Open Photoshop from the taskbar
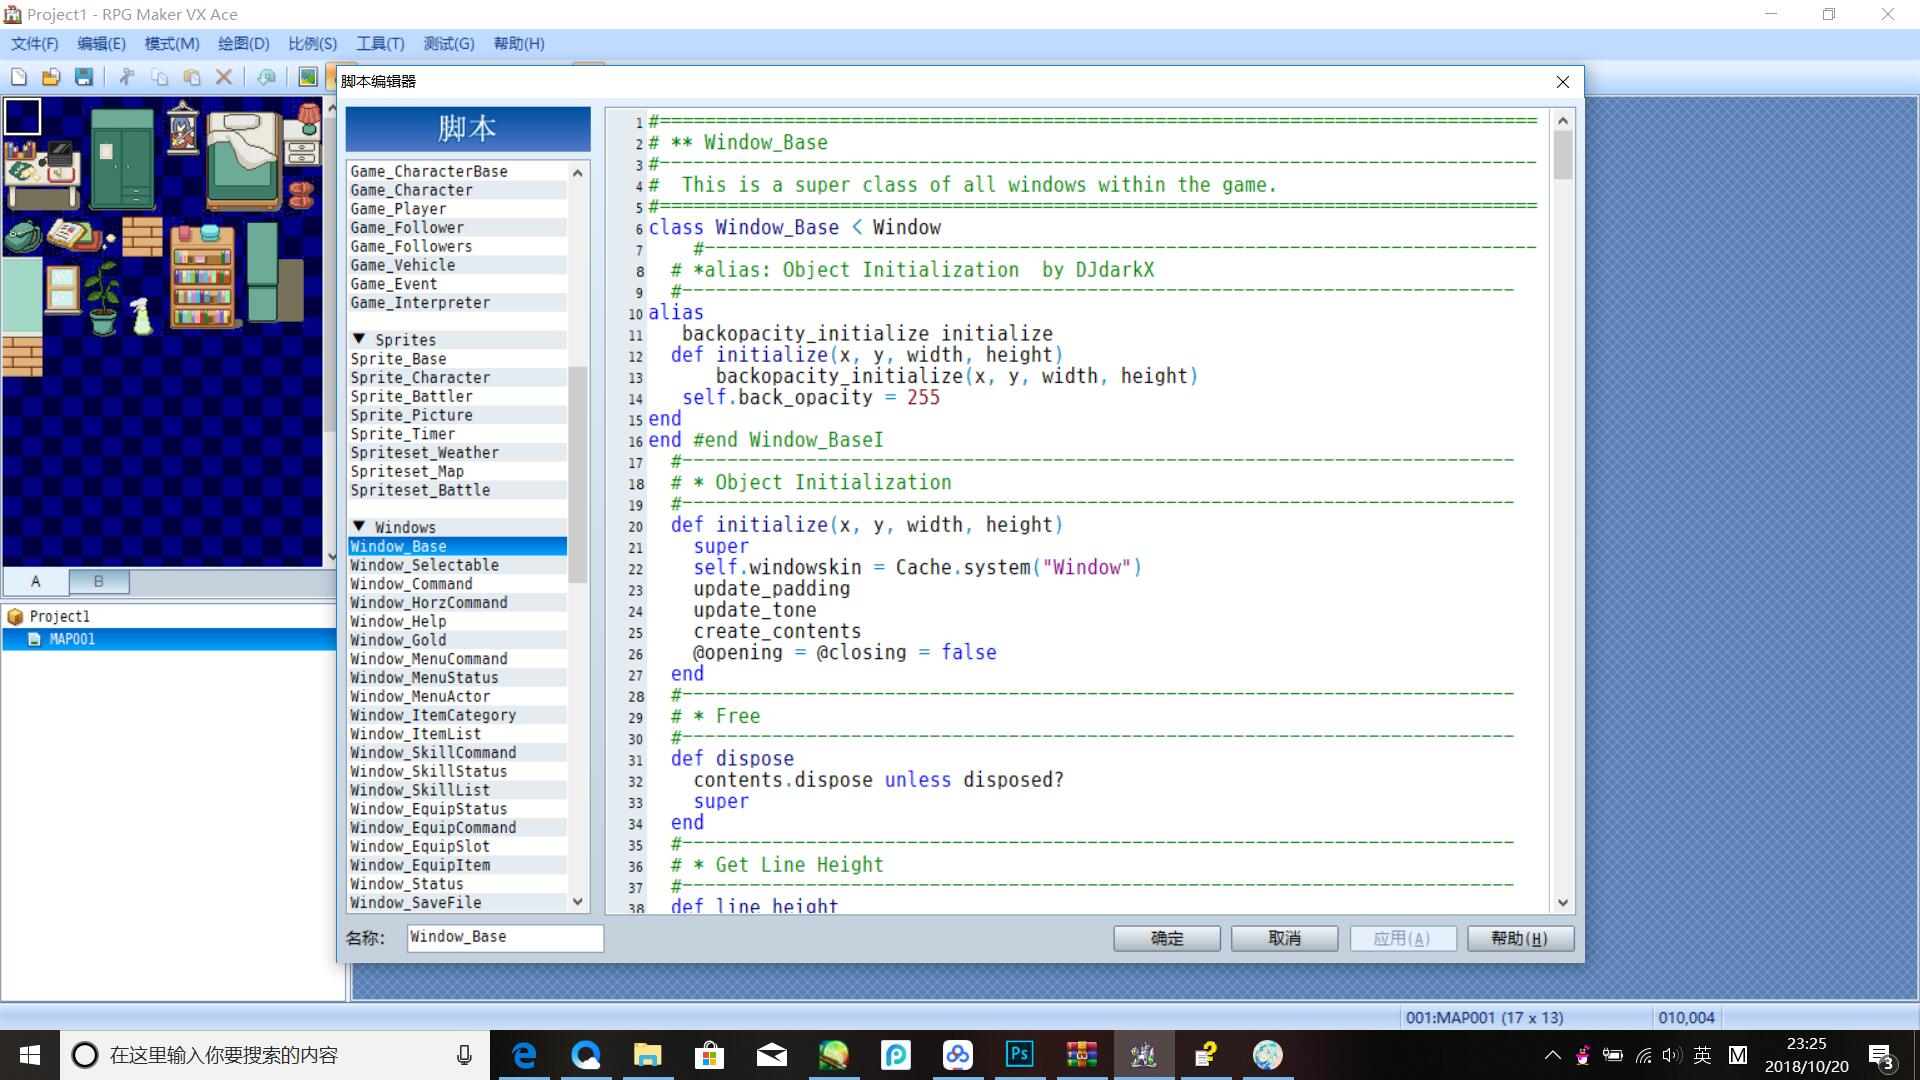 (x=1020, y=1054)
